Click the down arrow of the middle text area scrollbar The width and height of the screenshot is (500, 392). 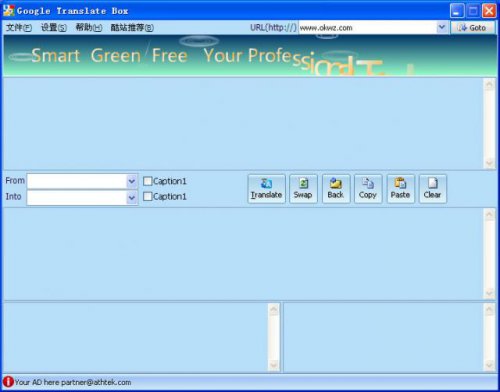tap(489, 293)
